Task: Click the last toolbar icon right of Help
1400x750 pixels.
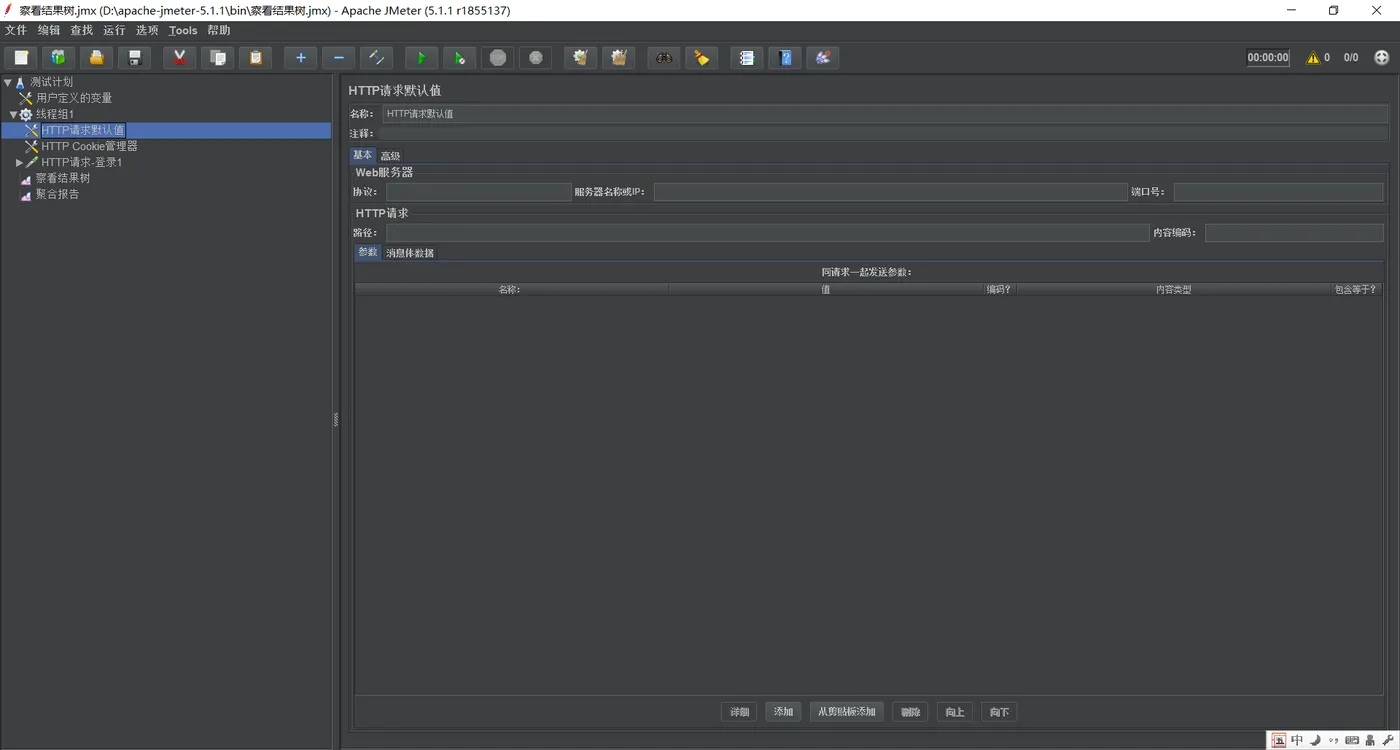Action: point(822,58)
